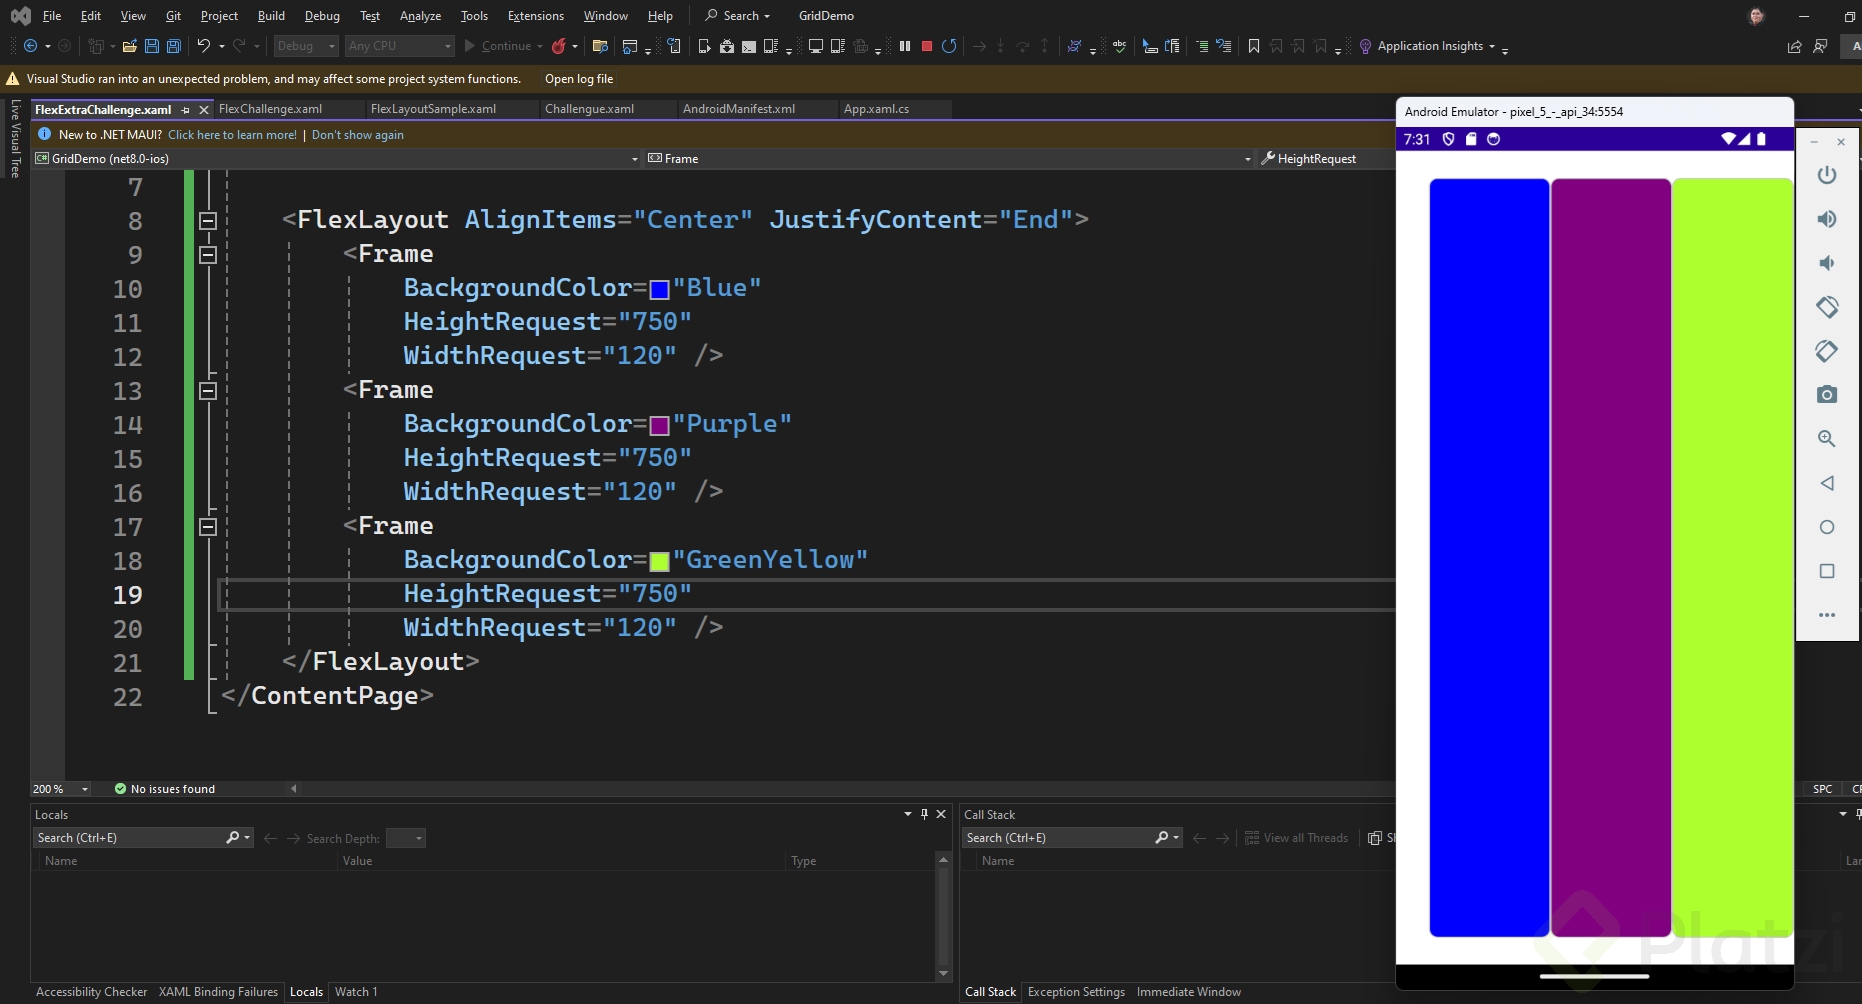Toggle auto-hide pin on Locals panel

(924, 814)
